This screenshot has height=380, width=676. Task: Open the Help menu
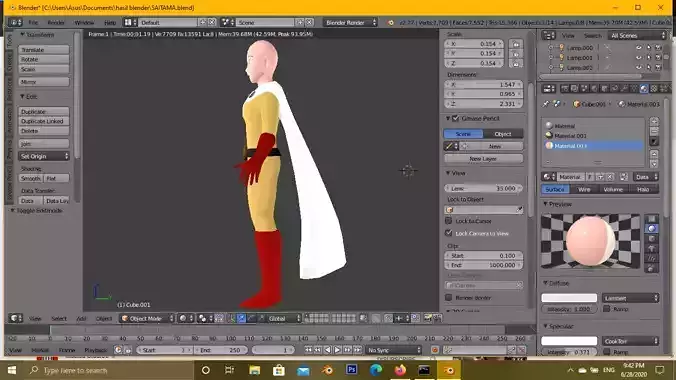[110, 22]
